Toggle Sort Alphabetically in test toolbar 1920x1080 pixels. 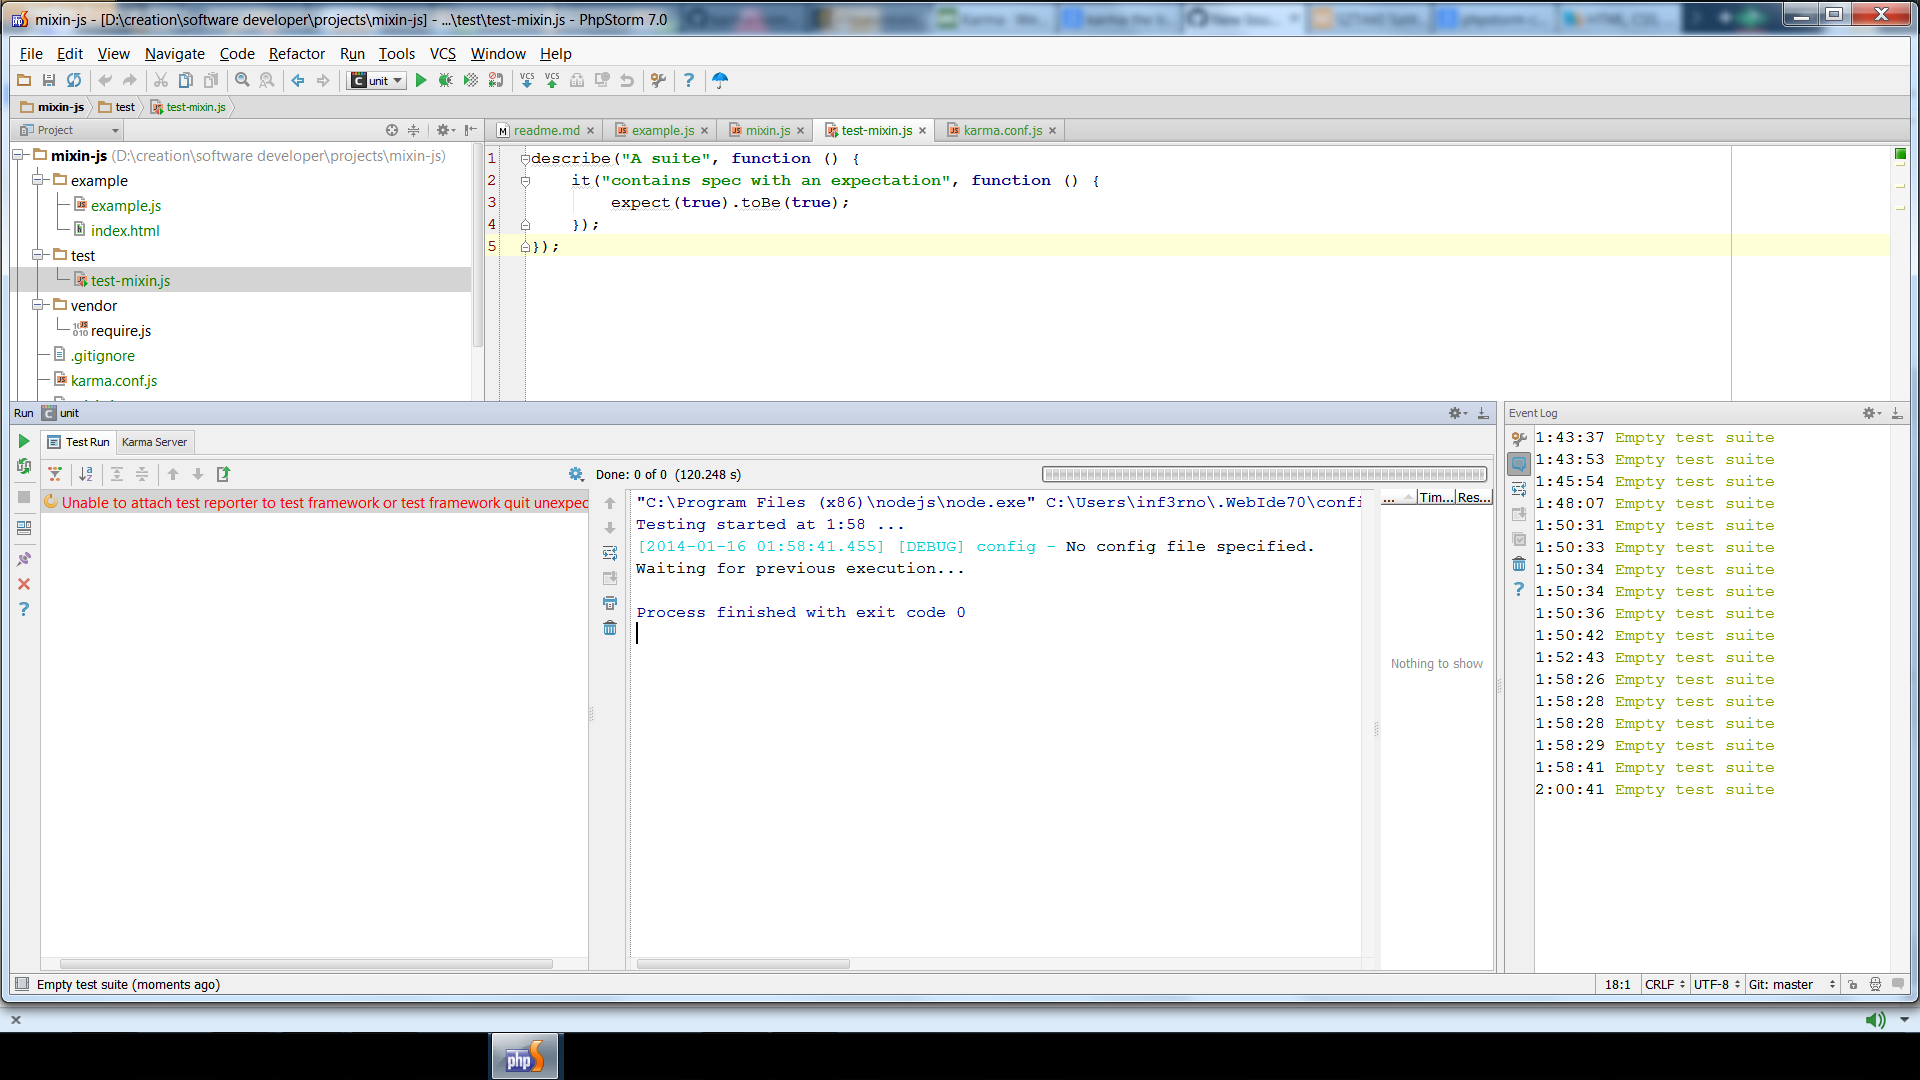coord(86,474)
